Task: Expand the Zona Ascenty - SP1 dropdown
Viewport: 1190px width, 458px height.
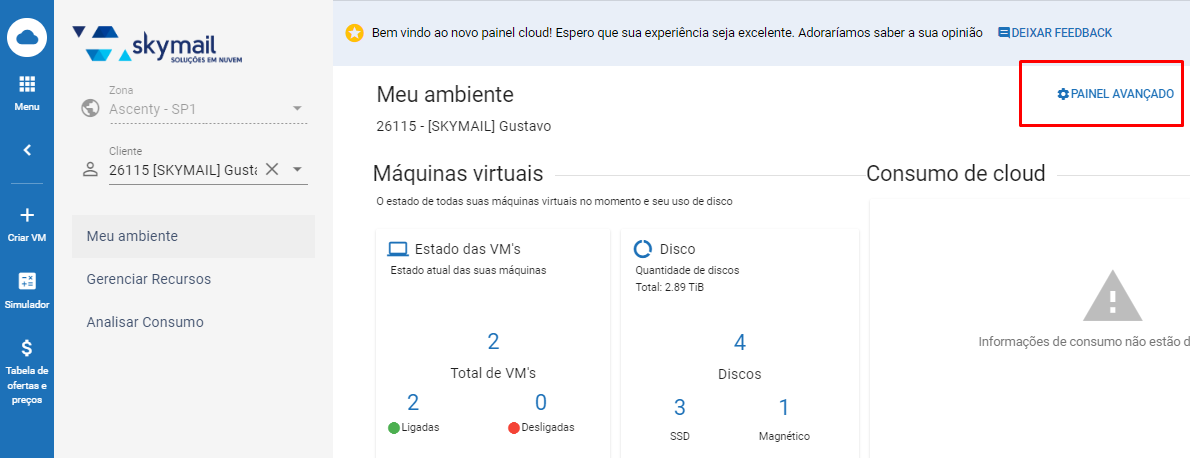Action: coord(297,109)
